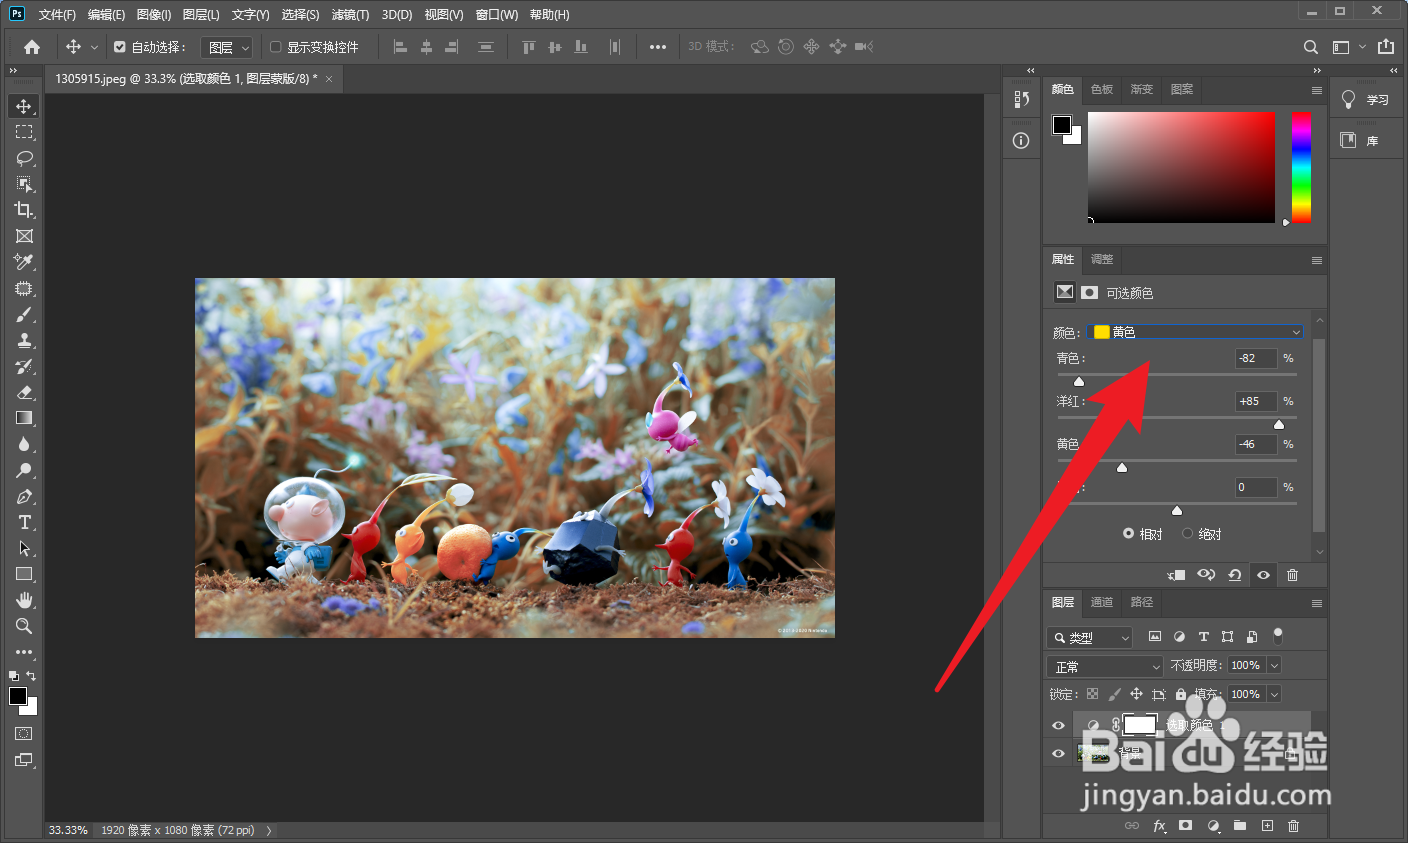Open the 类型 layer filter dropdown
1408x843 pixels.
1090,637
